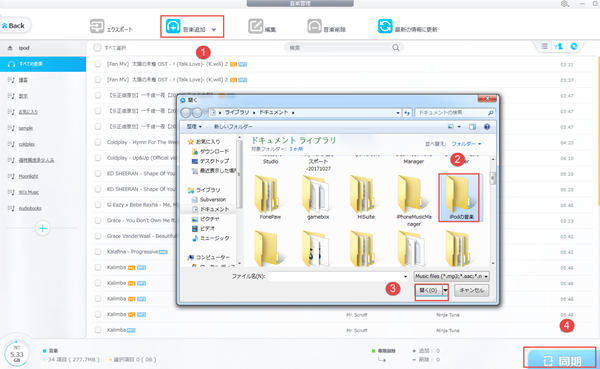Click the 開く(O) Open button
The height and width of the screenshot is (369, 600).
(x=429, y=290)
